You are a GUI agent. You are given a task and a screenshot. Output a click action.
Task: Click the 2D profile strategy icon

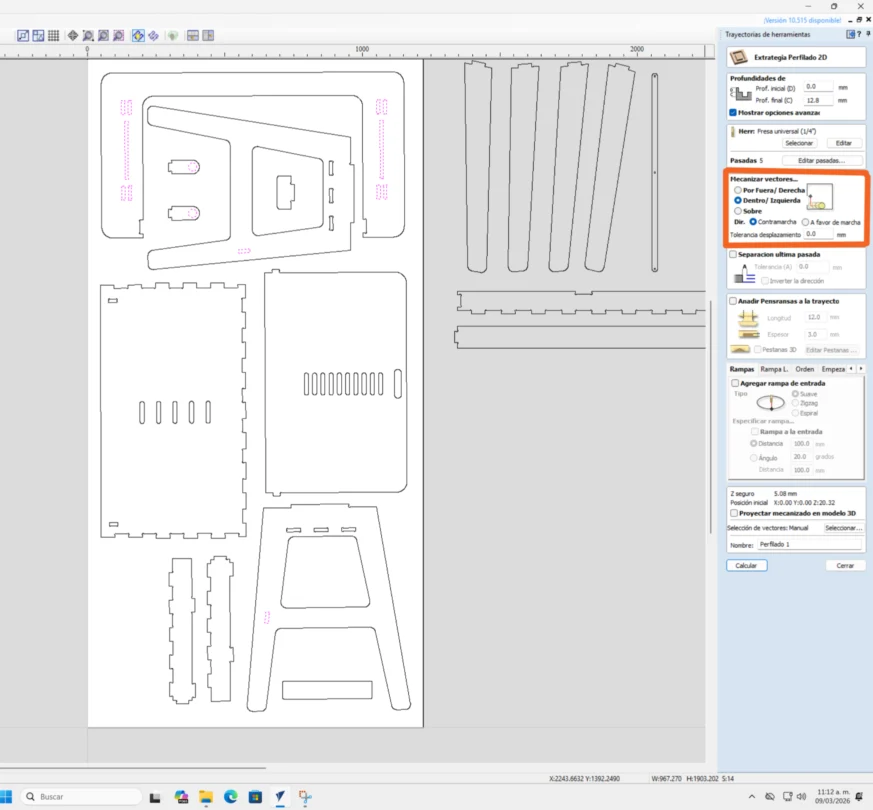pos(738,58)
